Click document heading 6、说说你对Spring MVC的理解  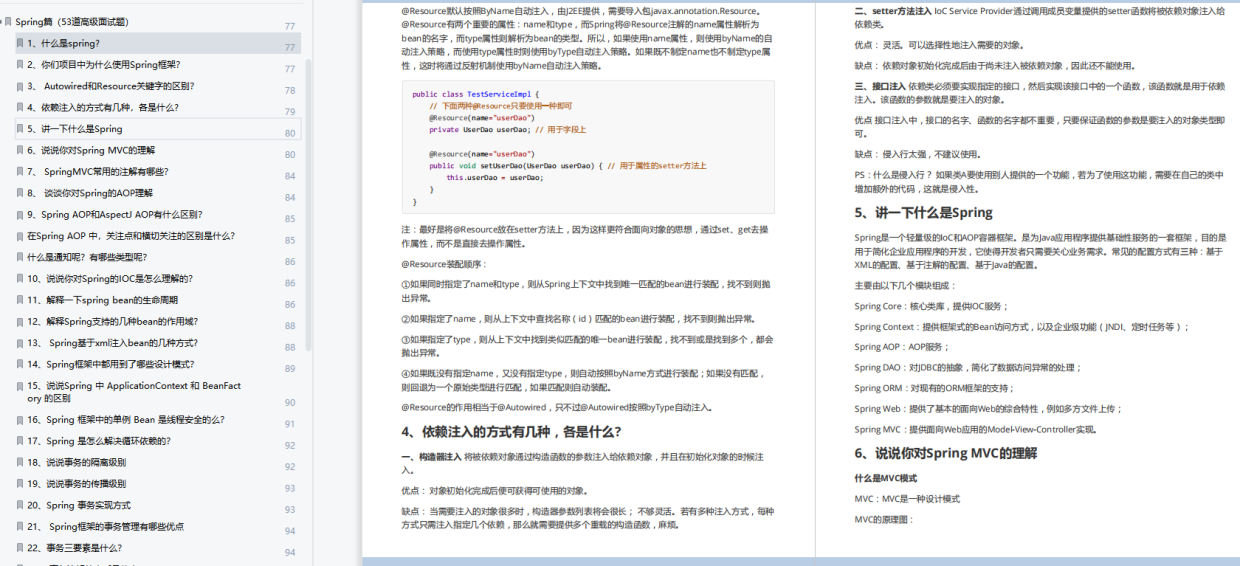(945, 453)
